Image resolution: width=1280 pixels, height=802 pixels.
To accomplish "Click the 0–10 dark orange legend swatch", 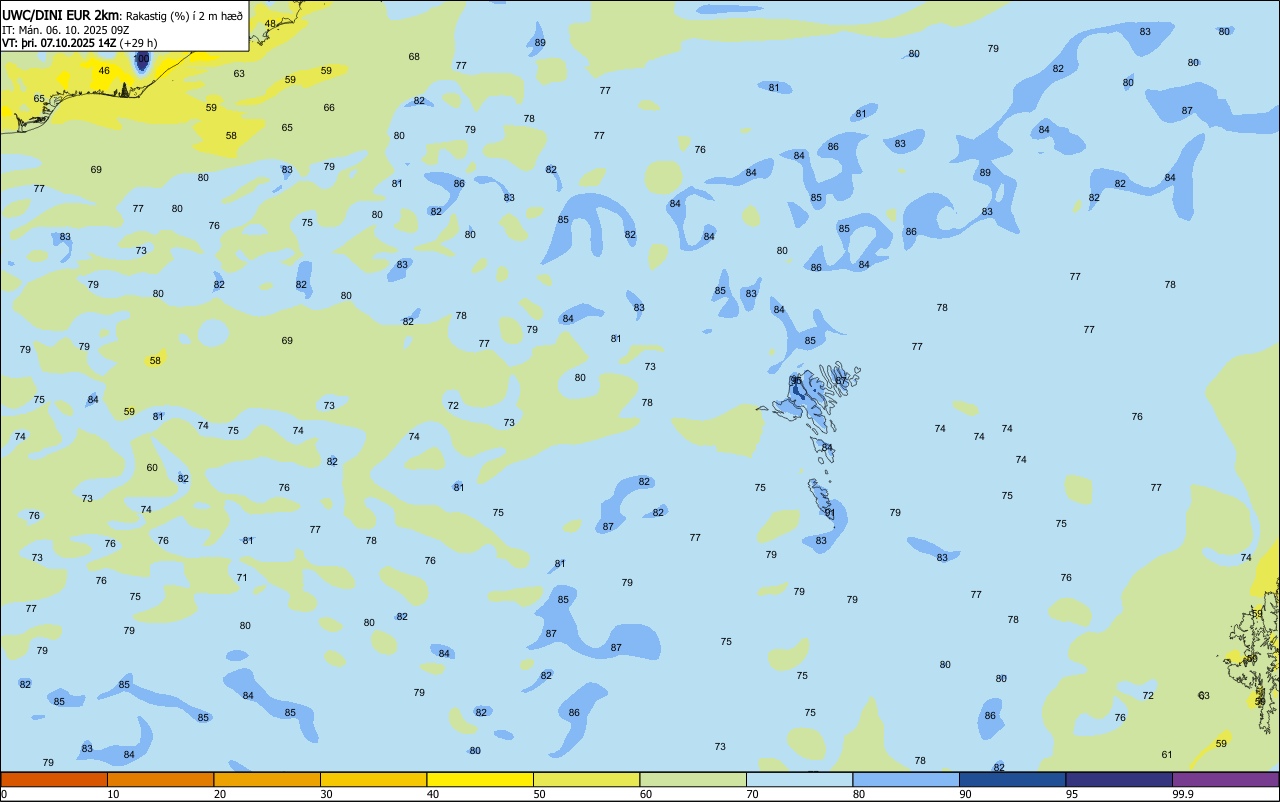I will (54, 779).
